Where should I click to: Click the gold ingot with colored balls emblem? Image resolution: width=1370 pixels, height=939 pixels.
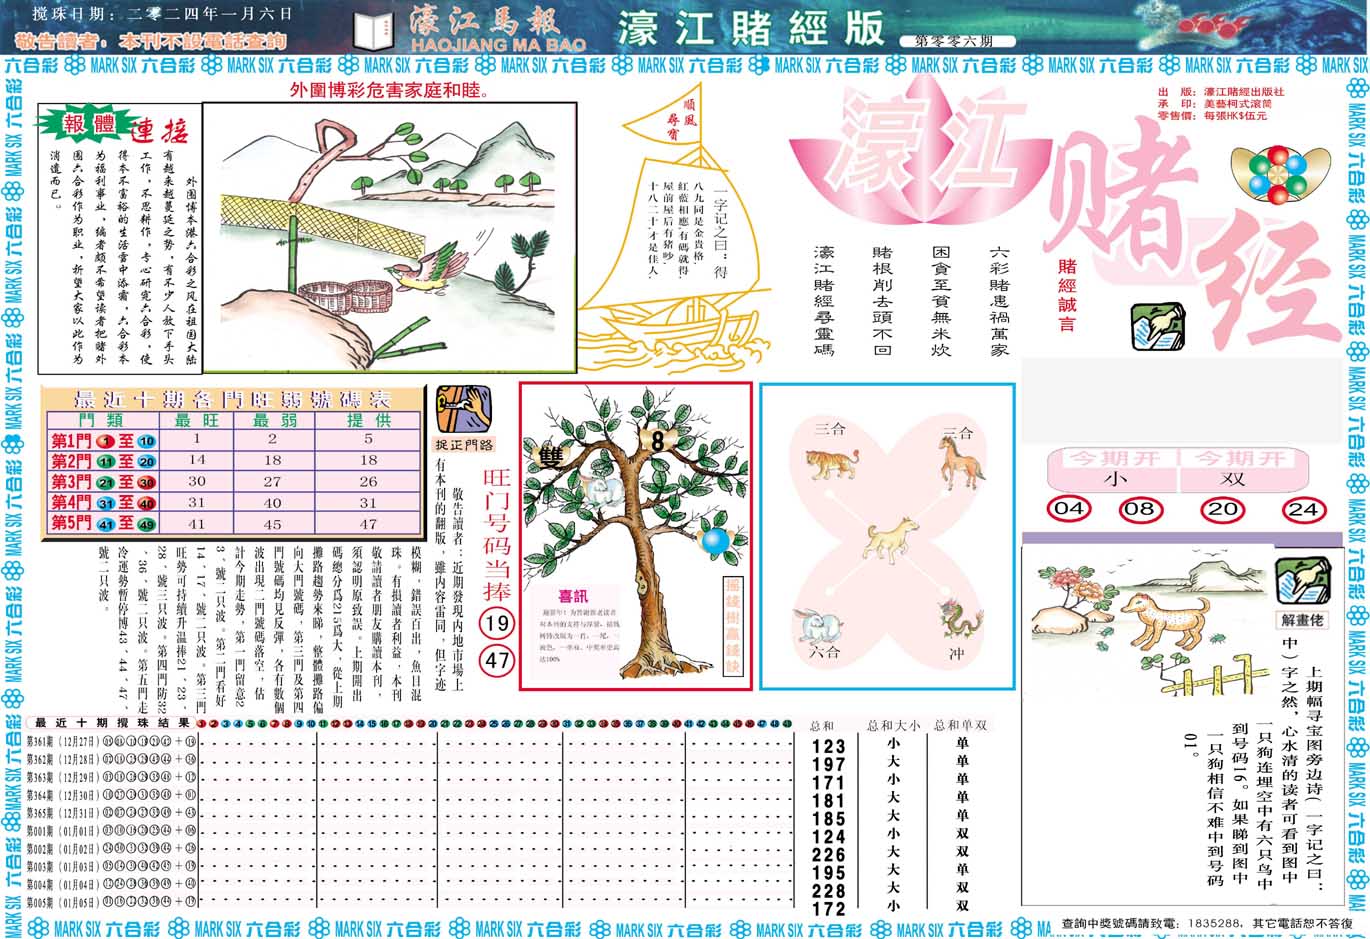pos(1279,173)
